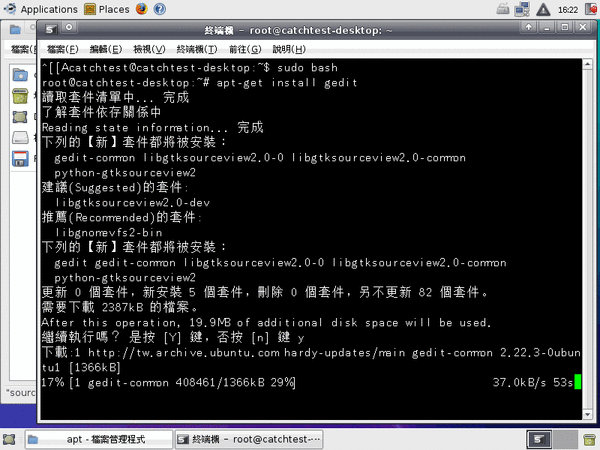Open the Places menu

(107, 9)
